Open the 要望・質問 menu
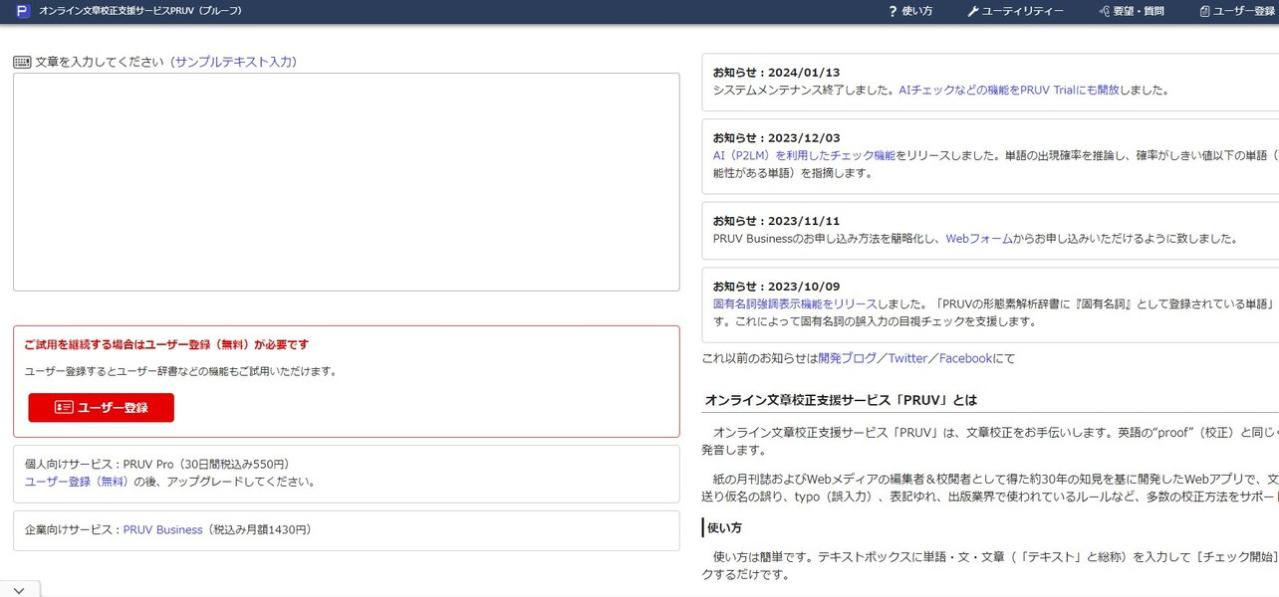This screenshot has width=1279, height=597. pyautogui.click(x=1131, y=11)
